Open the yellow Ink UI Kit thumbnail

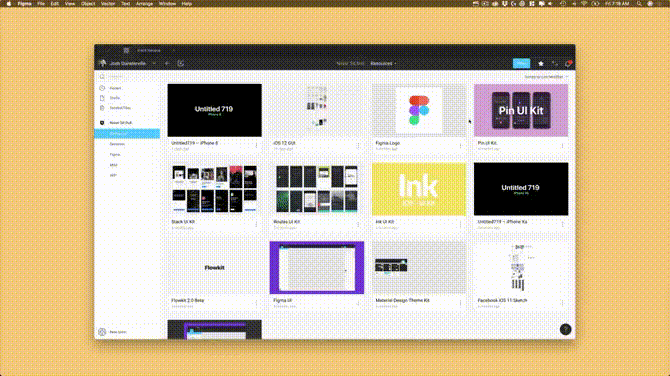click(x=419, y=189)
